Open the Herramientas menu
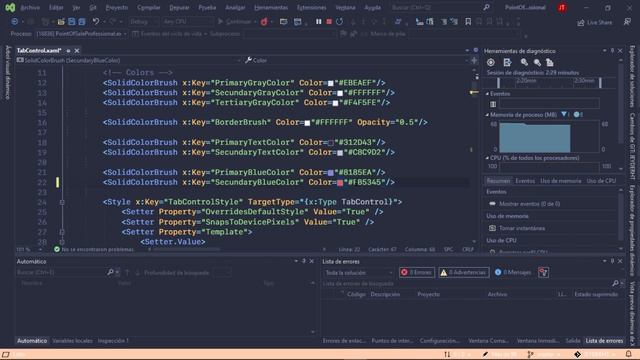Image resolution: width=640 pixels, height=360 pixels. pyautogui.click(x=271, y=7)
